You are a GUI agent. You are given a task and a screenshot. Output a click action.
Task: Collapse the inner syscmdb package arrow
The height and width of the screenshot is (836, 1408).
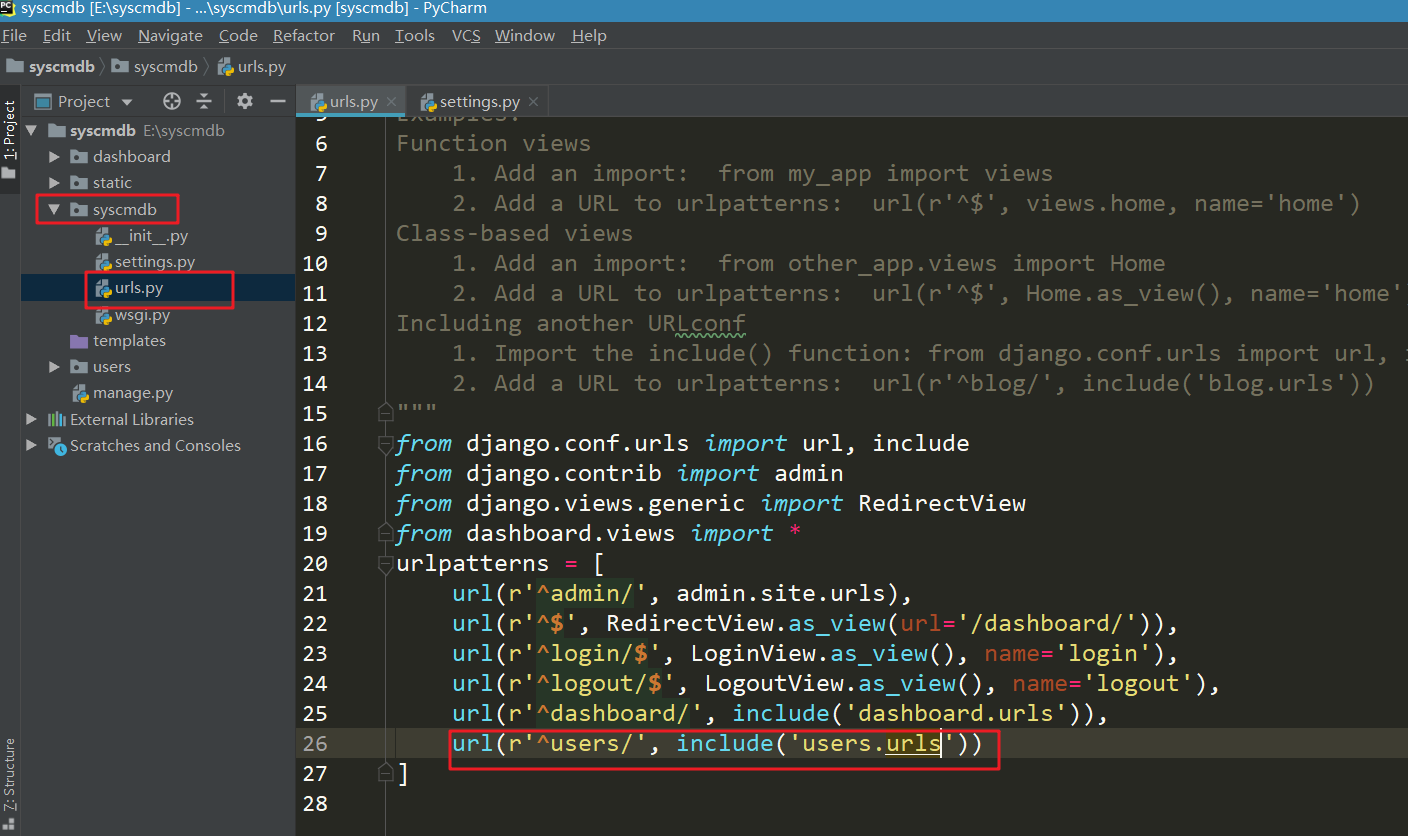coord(54,210)
